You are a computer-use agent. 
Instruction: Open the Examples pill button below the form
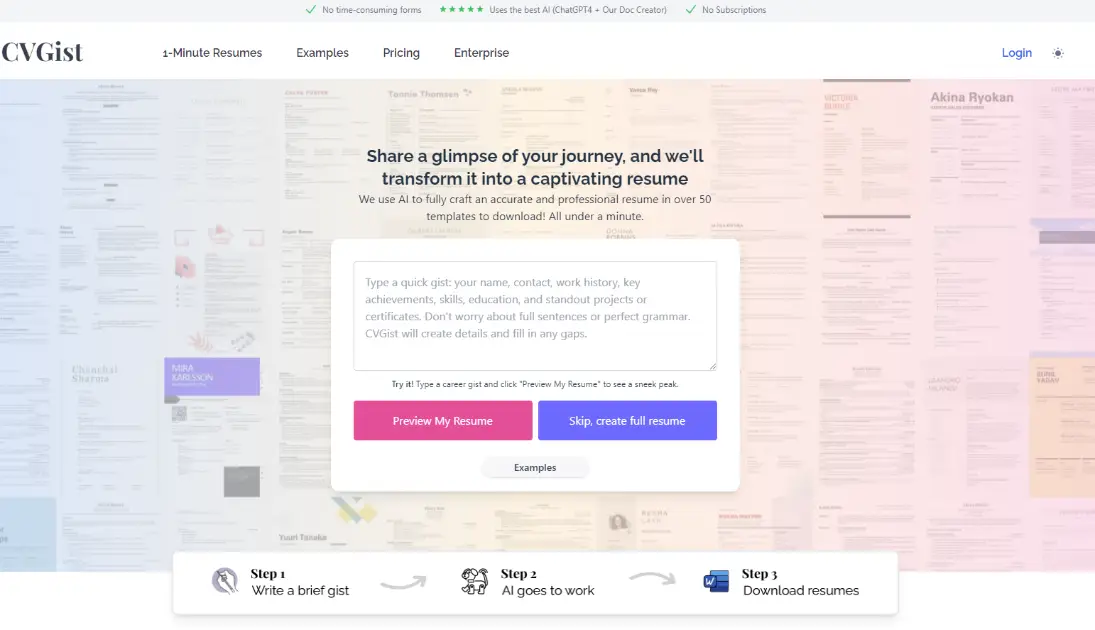(535, 468)
